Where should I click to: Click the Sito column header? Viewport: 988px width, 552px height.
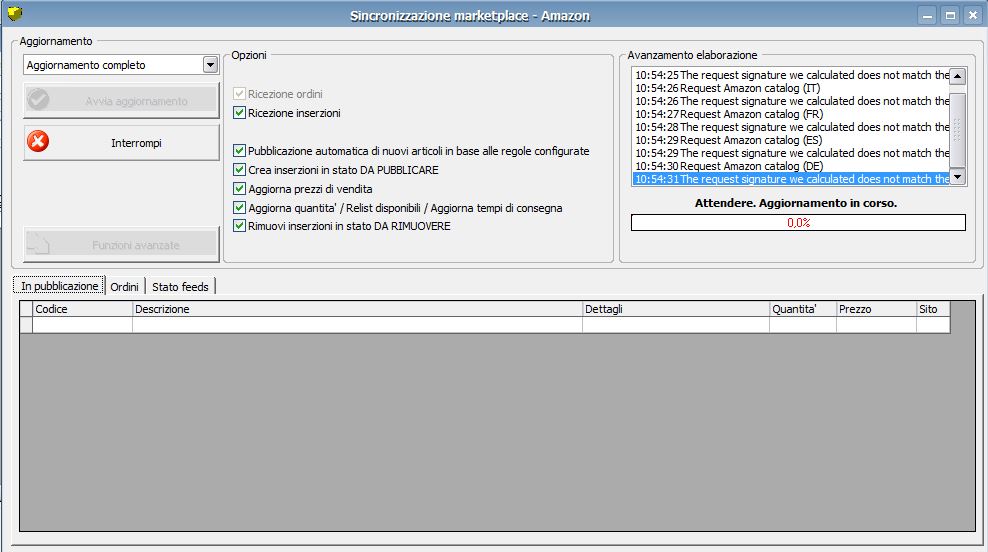point(933,309)
